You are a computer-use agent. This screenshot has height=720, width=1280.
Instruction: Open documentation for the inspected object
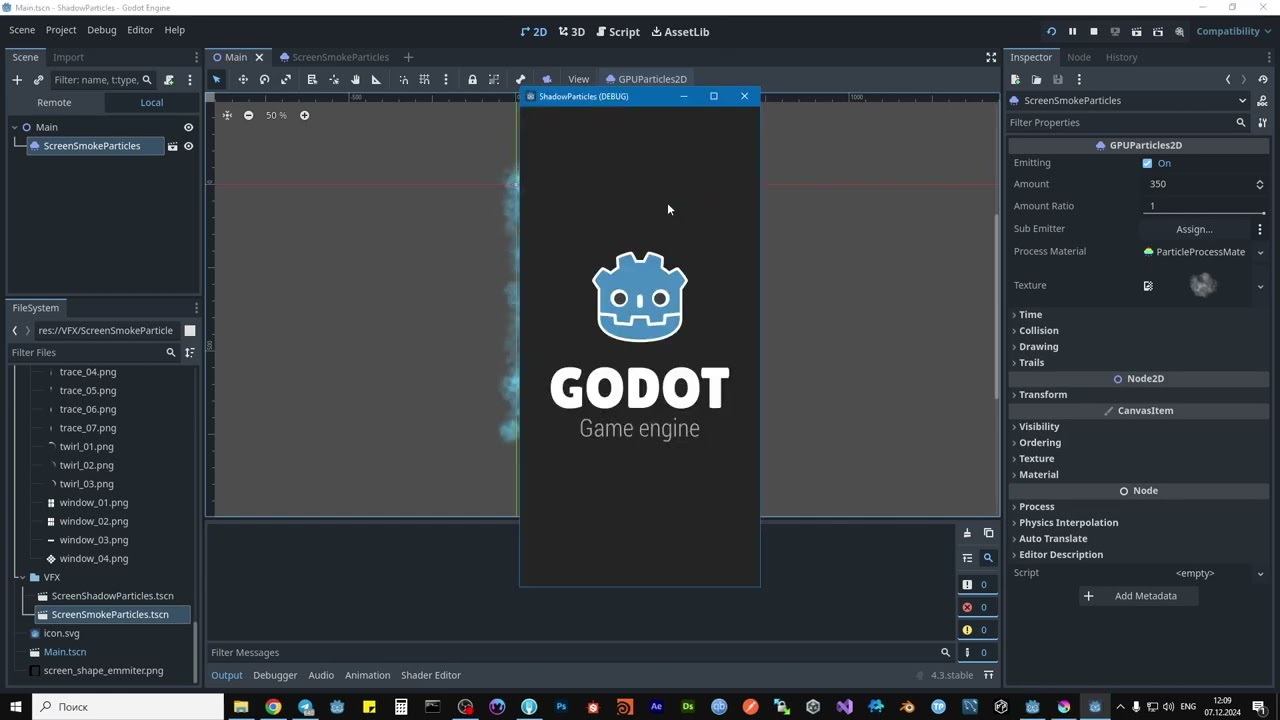pos(1262,100)
